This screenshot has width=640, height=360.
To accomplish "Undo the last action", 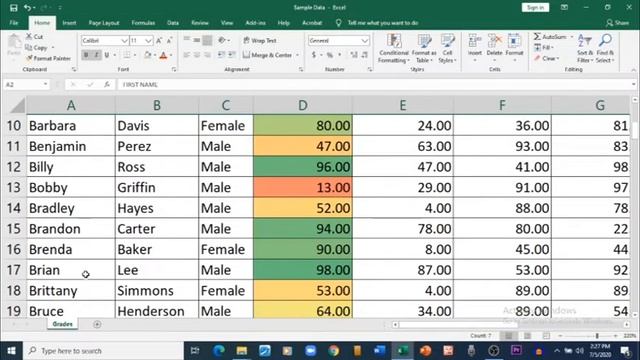I will click(x=28, y=8).
